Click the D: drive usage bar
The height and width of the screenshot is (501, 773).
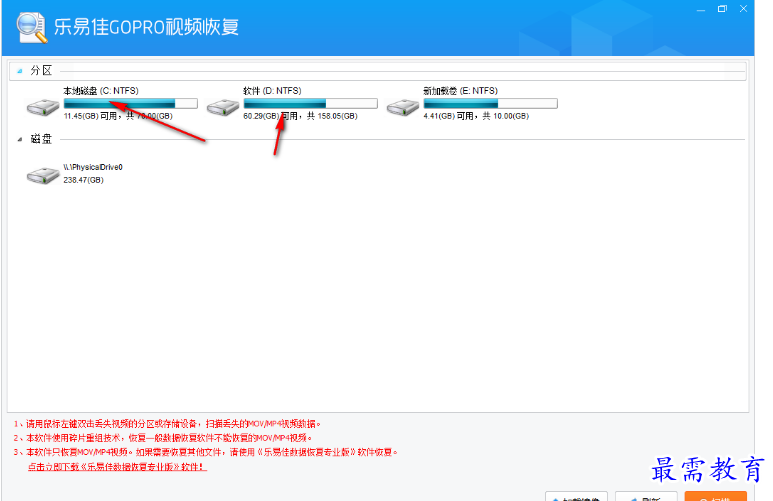(x=311, y=104)
